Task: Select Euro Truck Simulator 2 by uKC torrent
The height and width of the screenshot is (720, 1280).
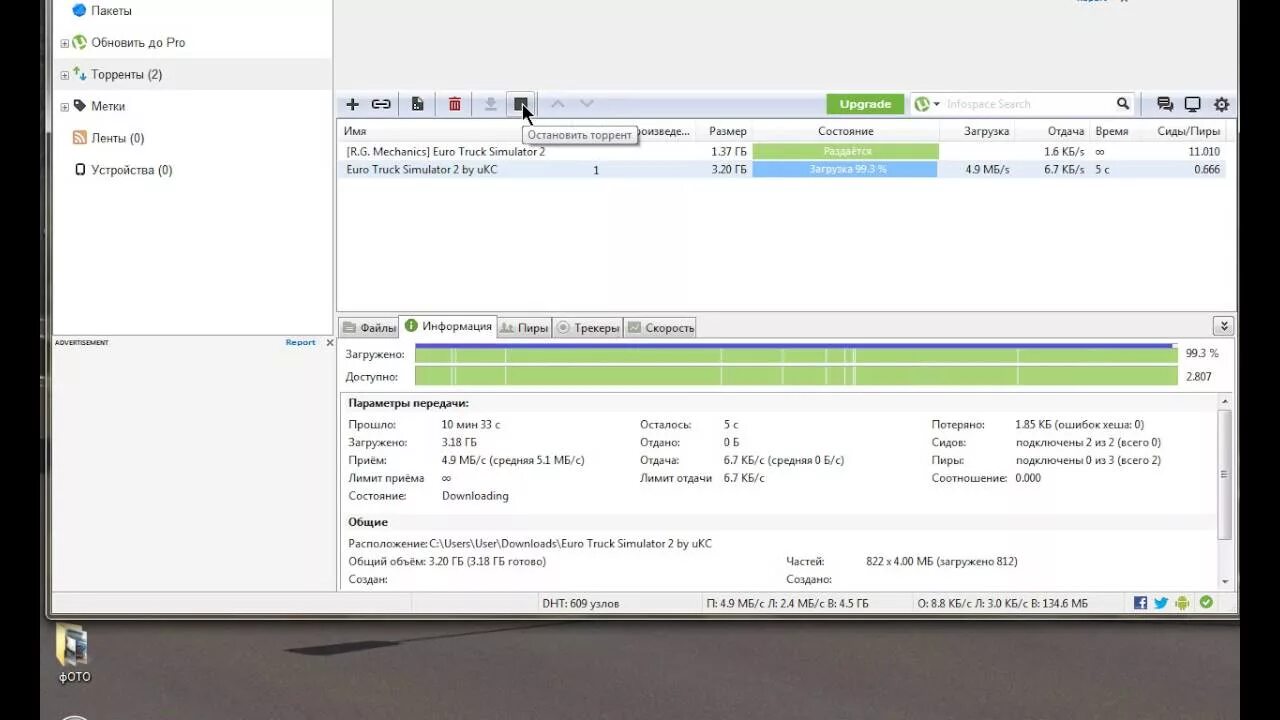Action: [x=421, y=170]
